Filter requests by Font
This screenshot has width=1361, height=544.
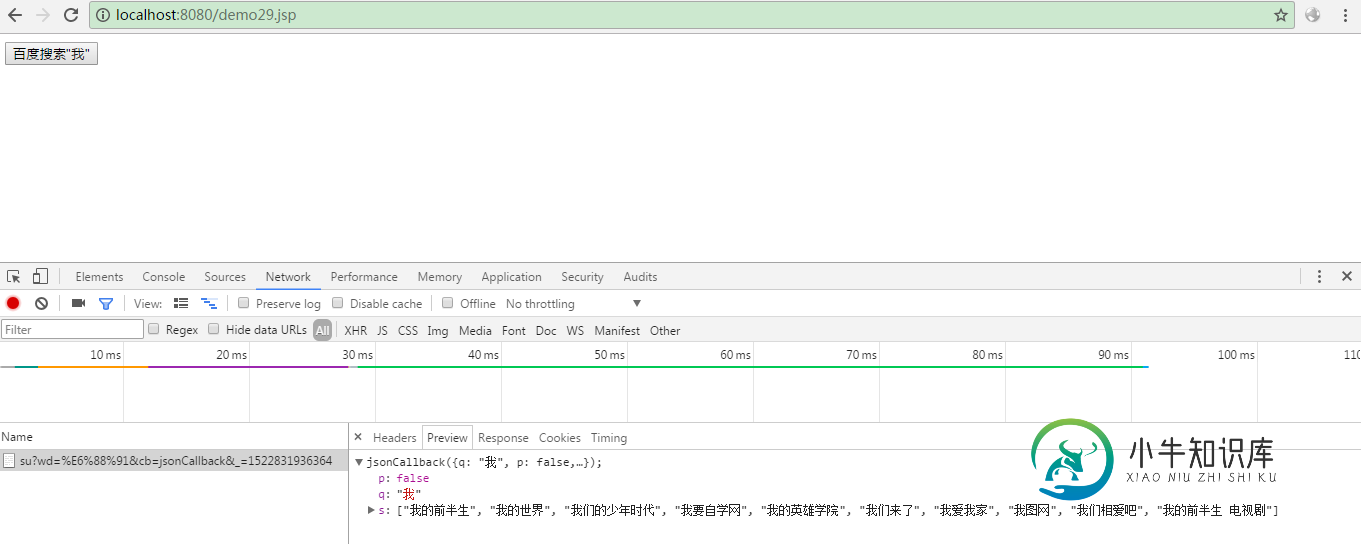(513, 330)
